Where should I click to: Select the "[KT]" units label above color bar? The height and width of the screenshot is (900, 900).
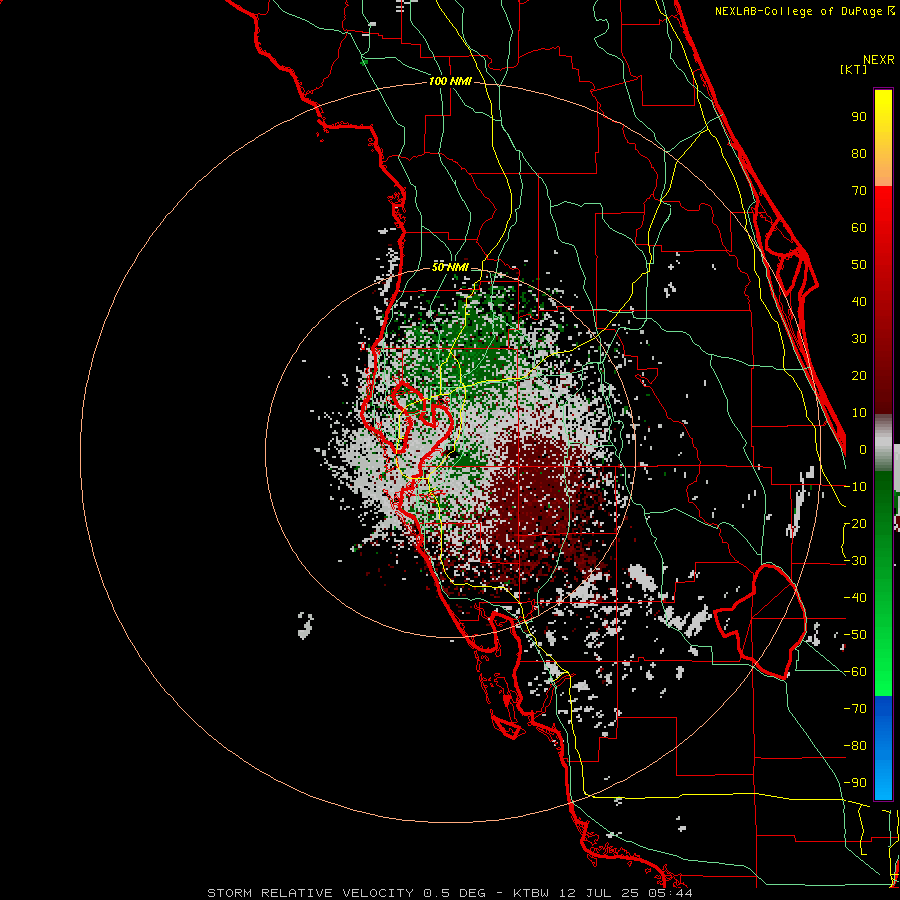pyautogui.click(x=854, y=69)
